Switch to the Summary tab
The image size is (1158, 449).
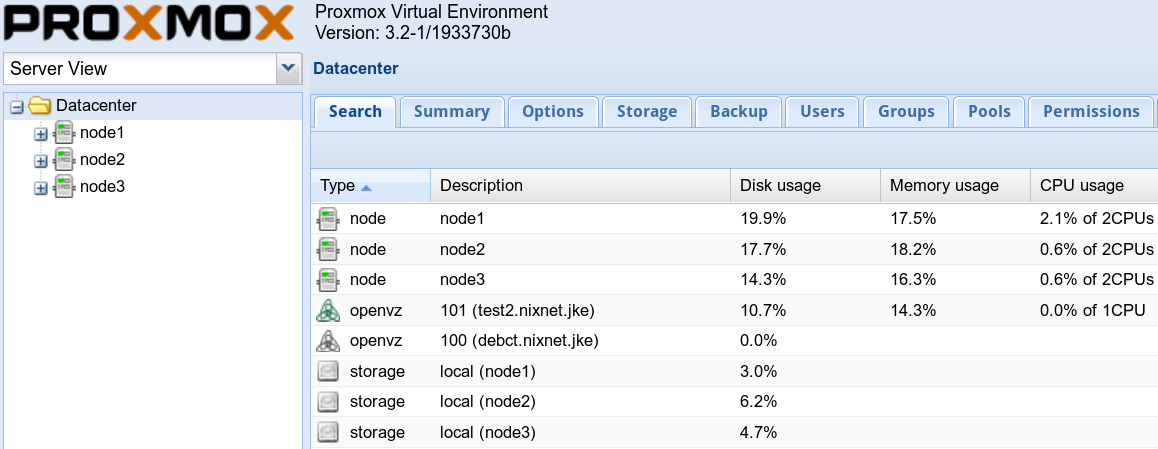pos(452,112)
